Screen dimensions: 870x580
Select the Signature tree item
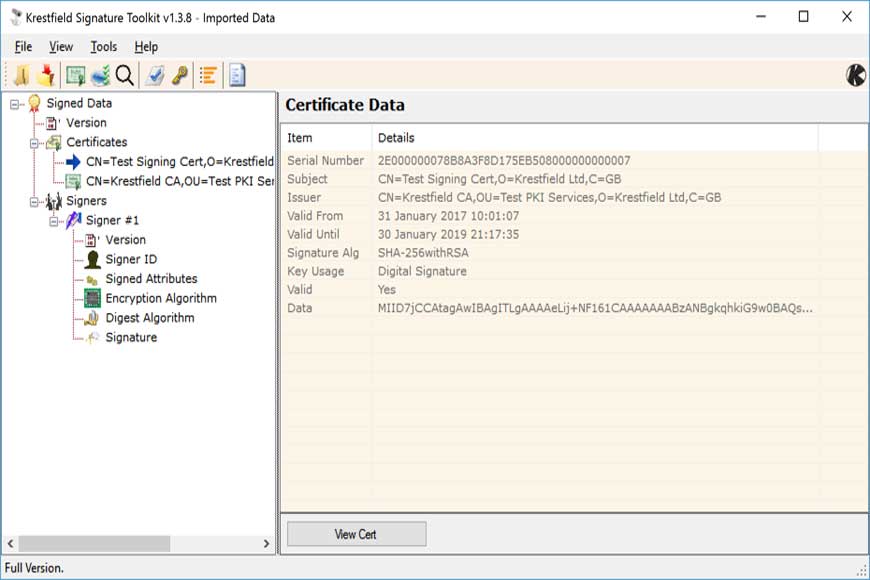[131, 337]
